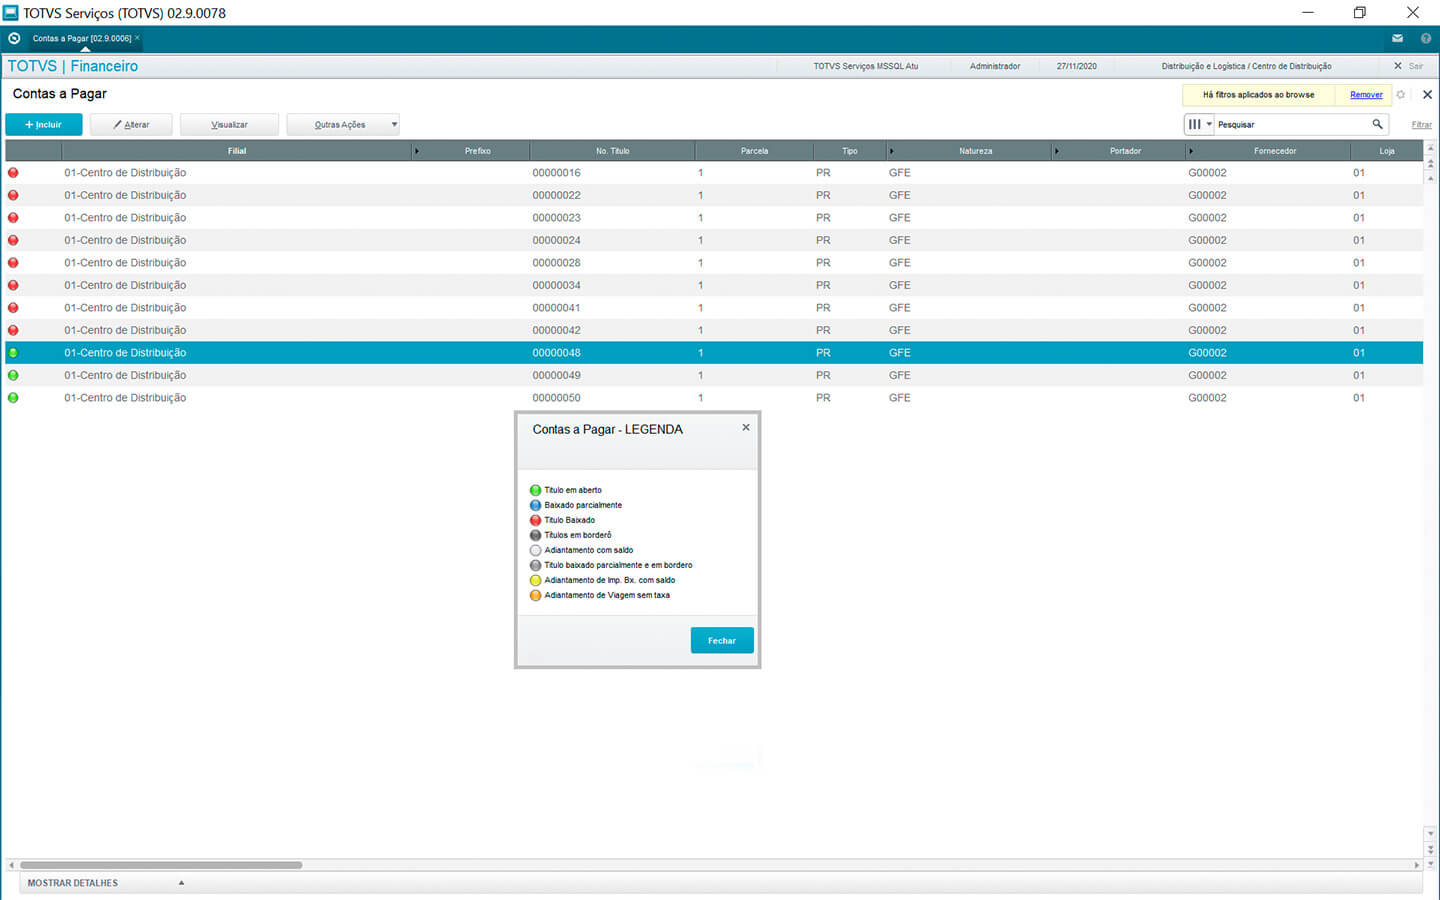Open the help question mark icon

1425,38
